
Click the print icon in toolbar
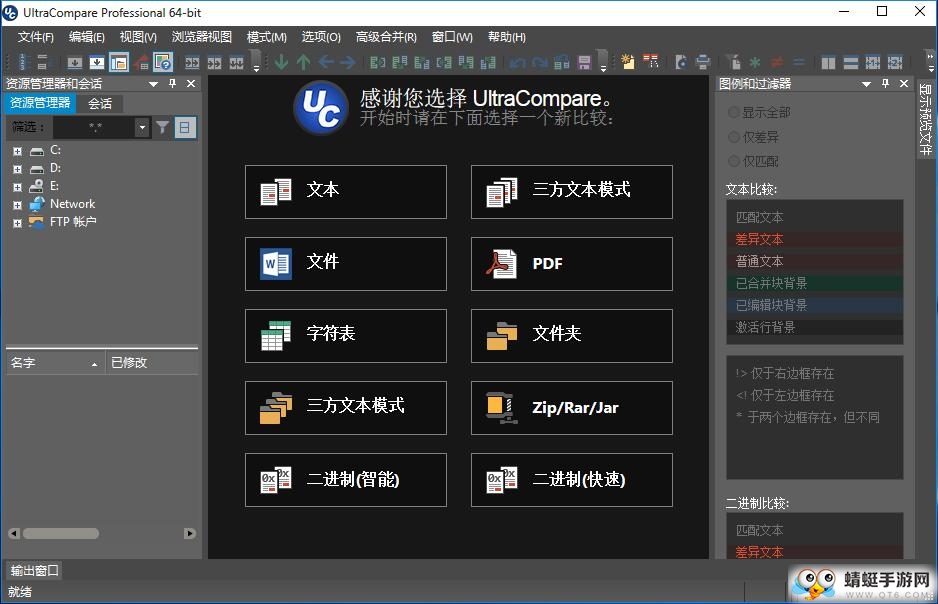pyautogui.click(x=703, y=62)
